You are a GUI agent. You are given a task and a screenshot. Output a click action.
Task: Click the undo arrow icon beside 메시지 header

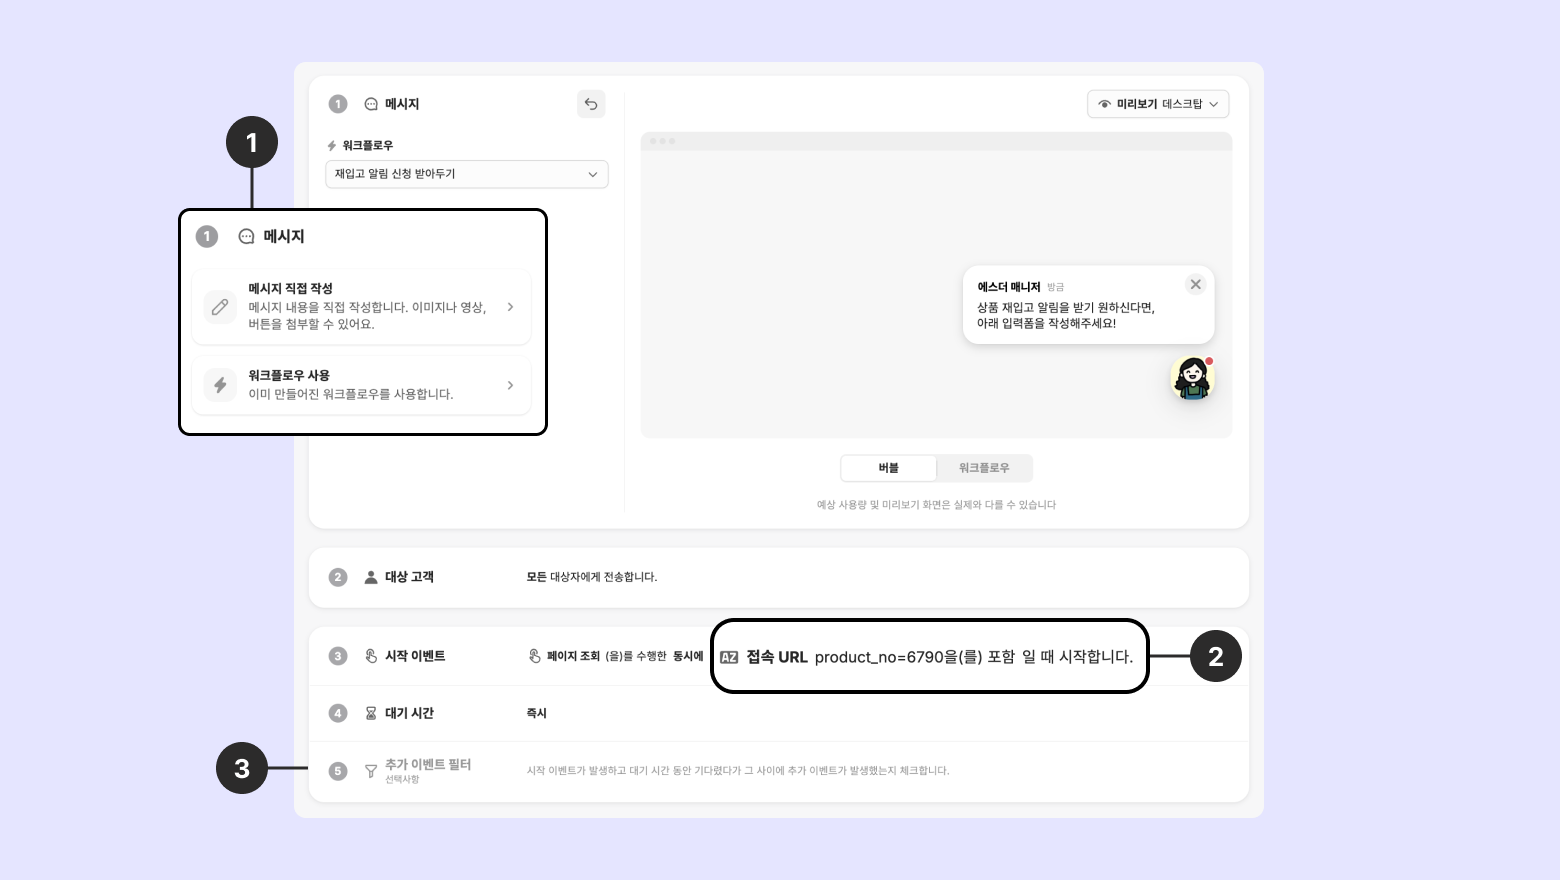591,104
